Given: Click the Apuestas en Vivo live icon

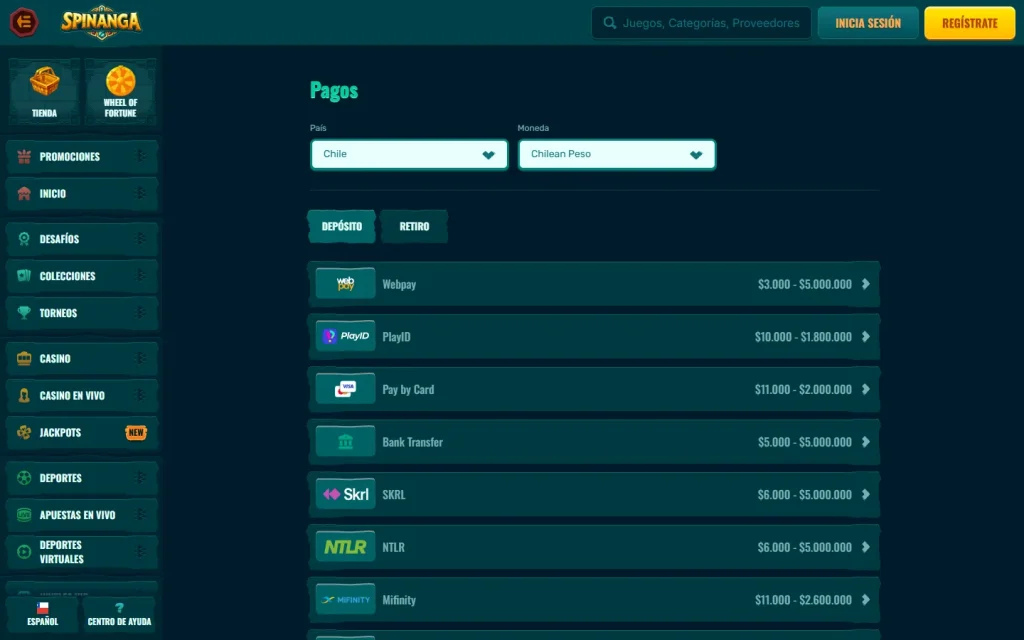Looking at the screenshot, I should click(x=24, y=515).
